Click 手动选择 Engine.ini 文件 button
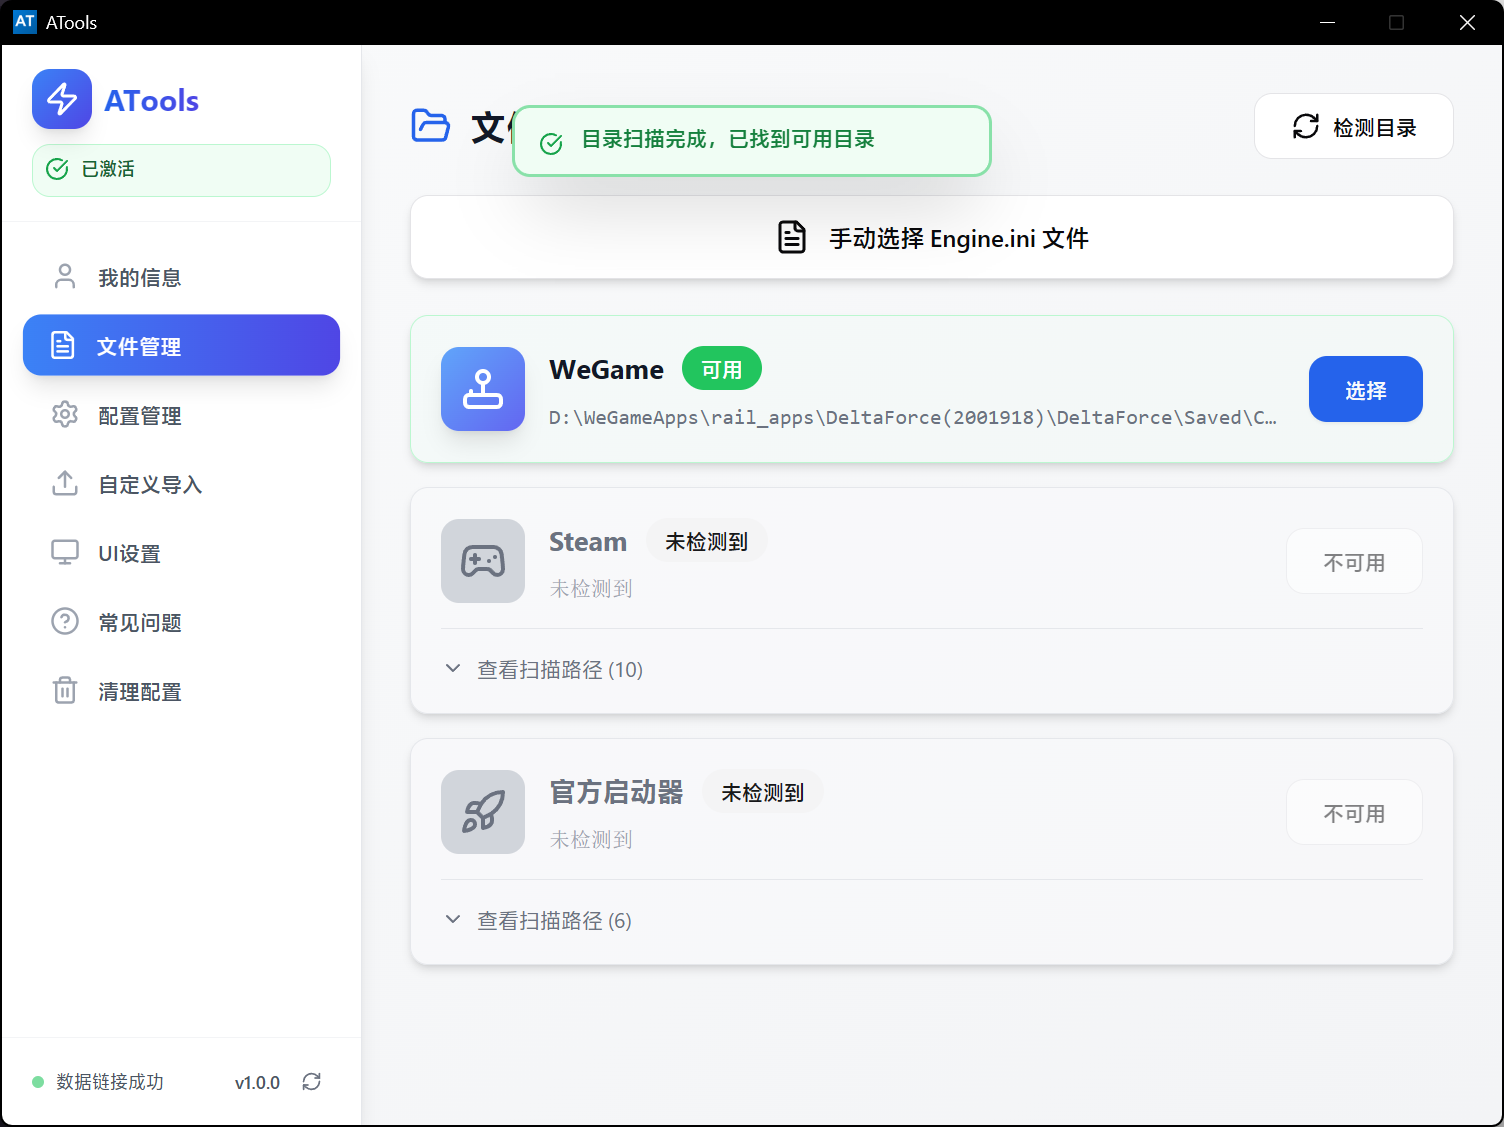The height and width of the screenshot is (1127, 1504). pyautogui.click(x=931, y=238)
